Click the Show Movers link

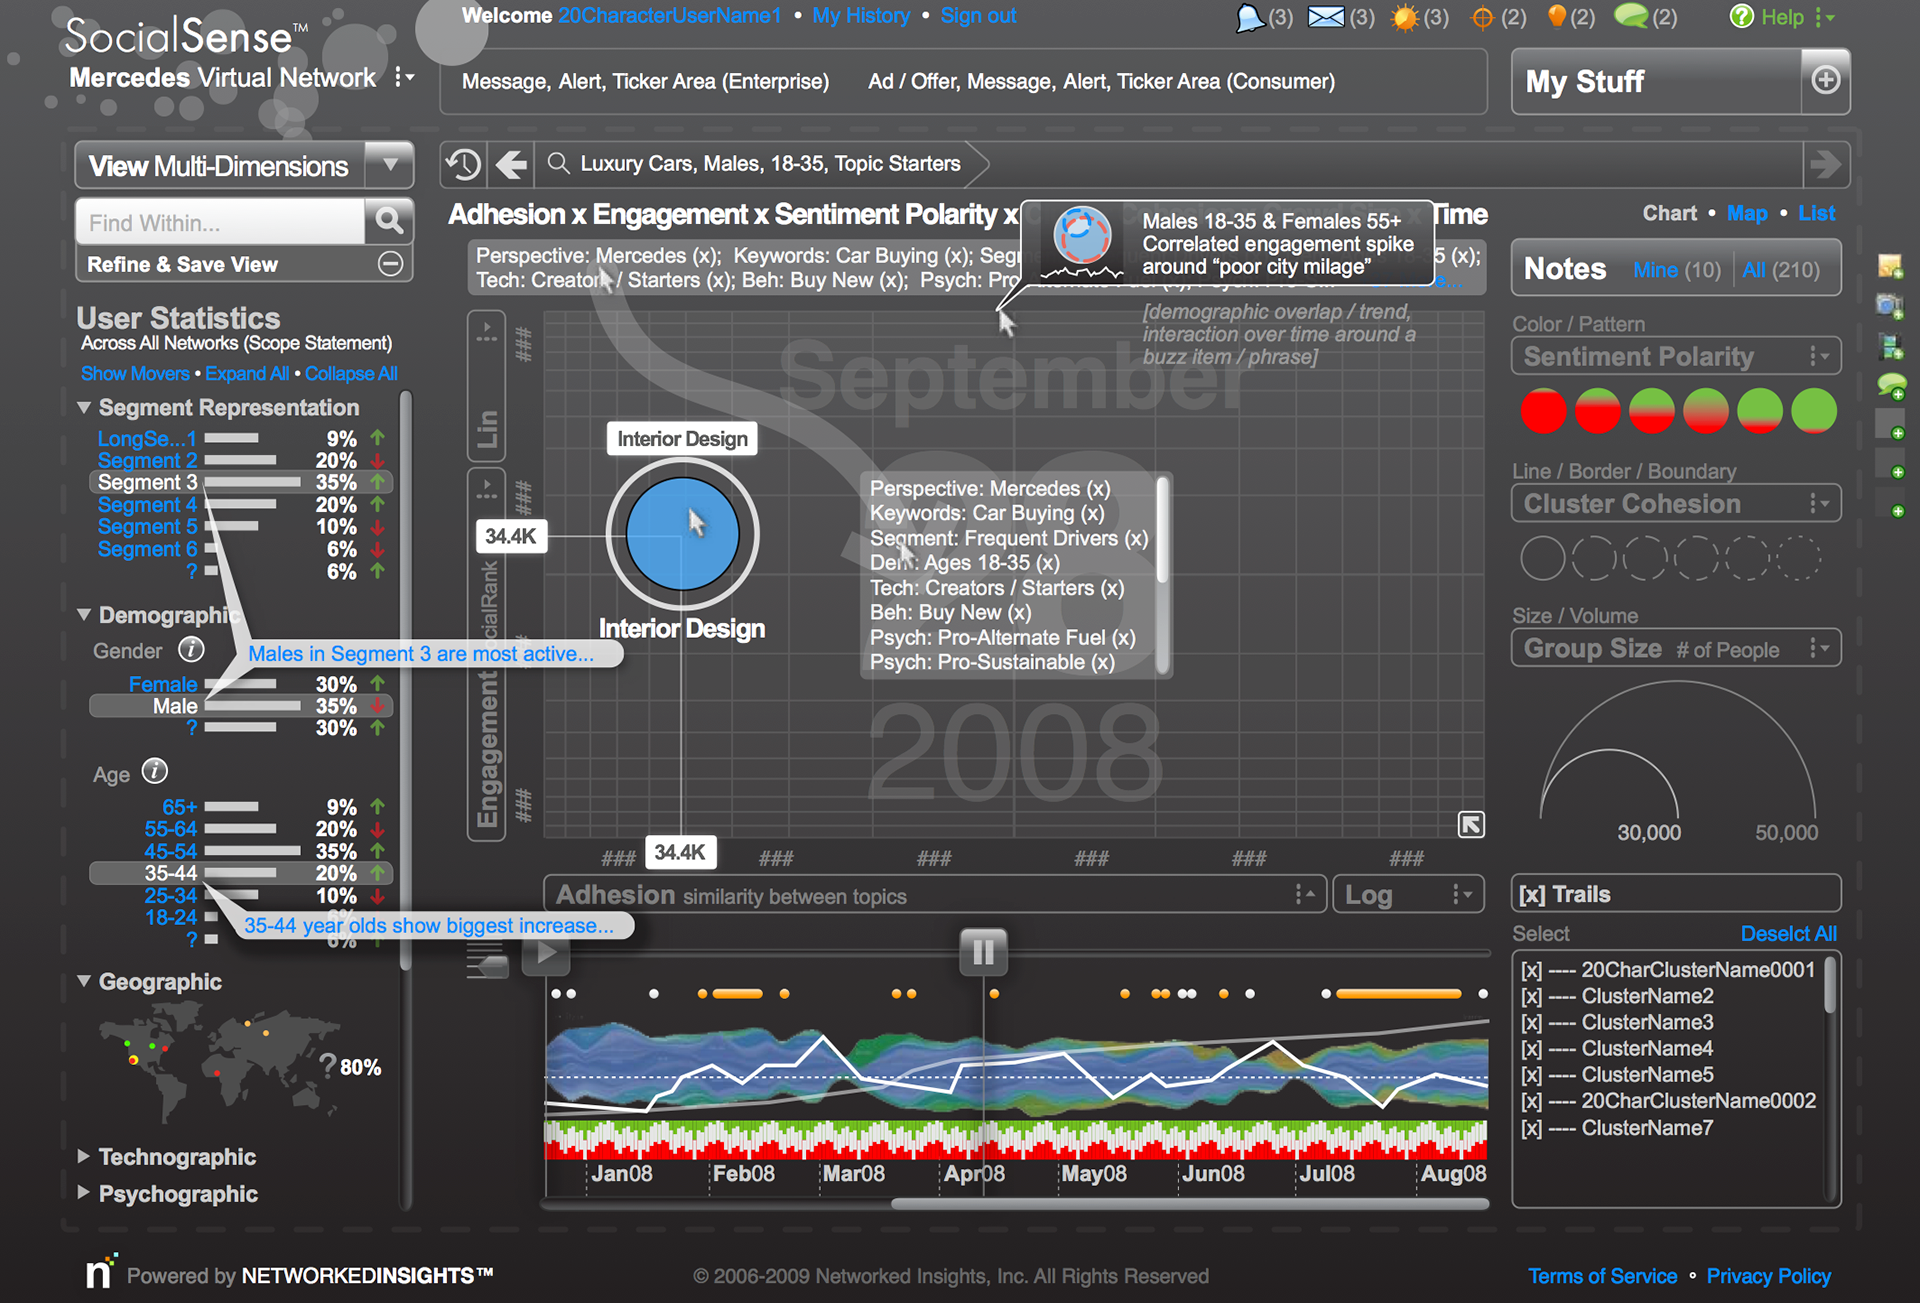[135, 373]
